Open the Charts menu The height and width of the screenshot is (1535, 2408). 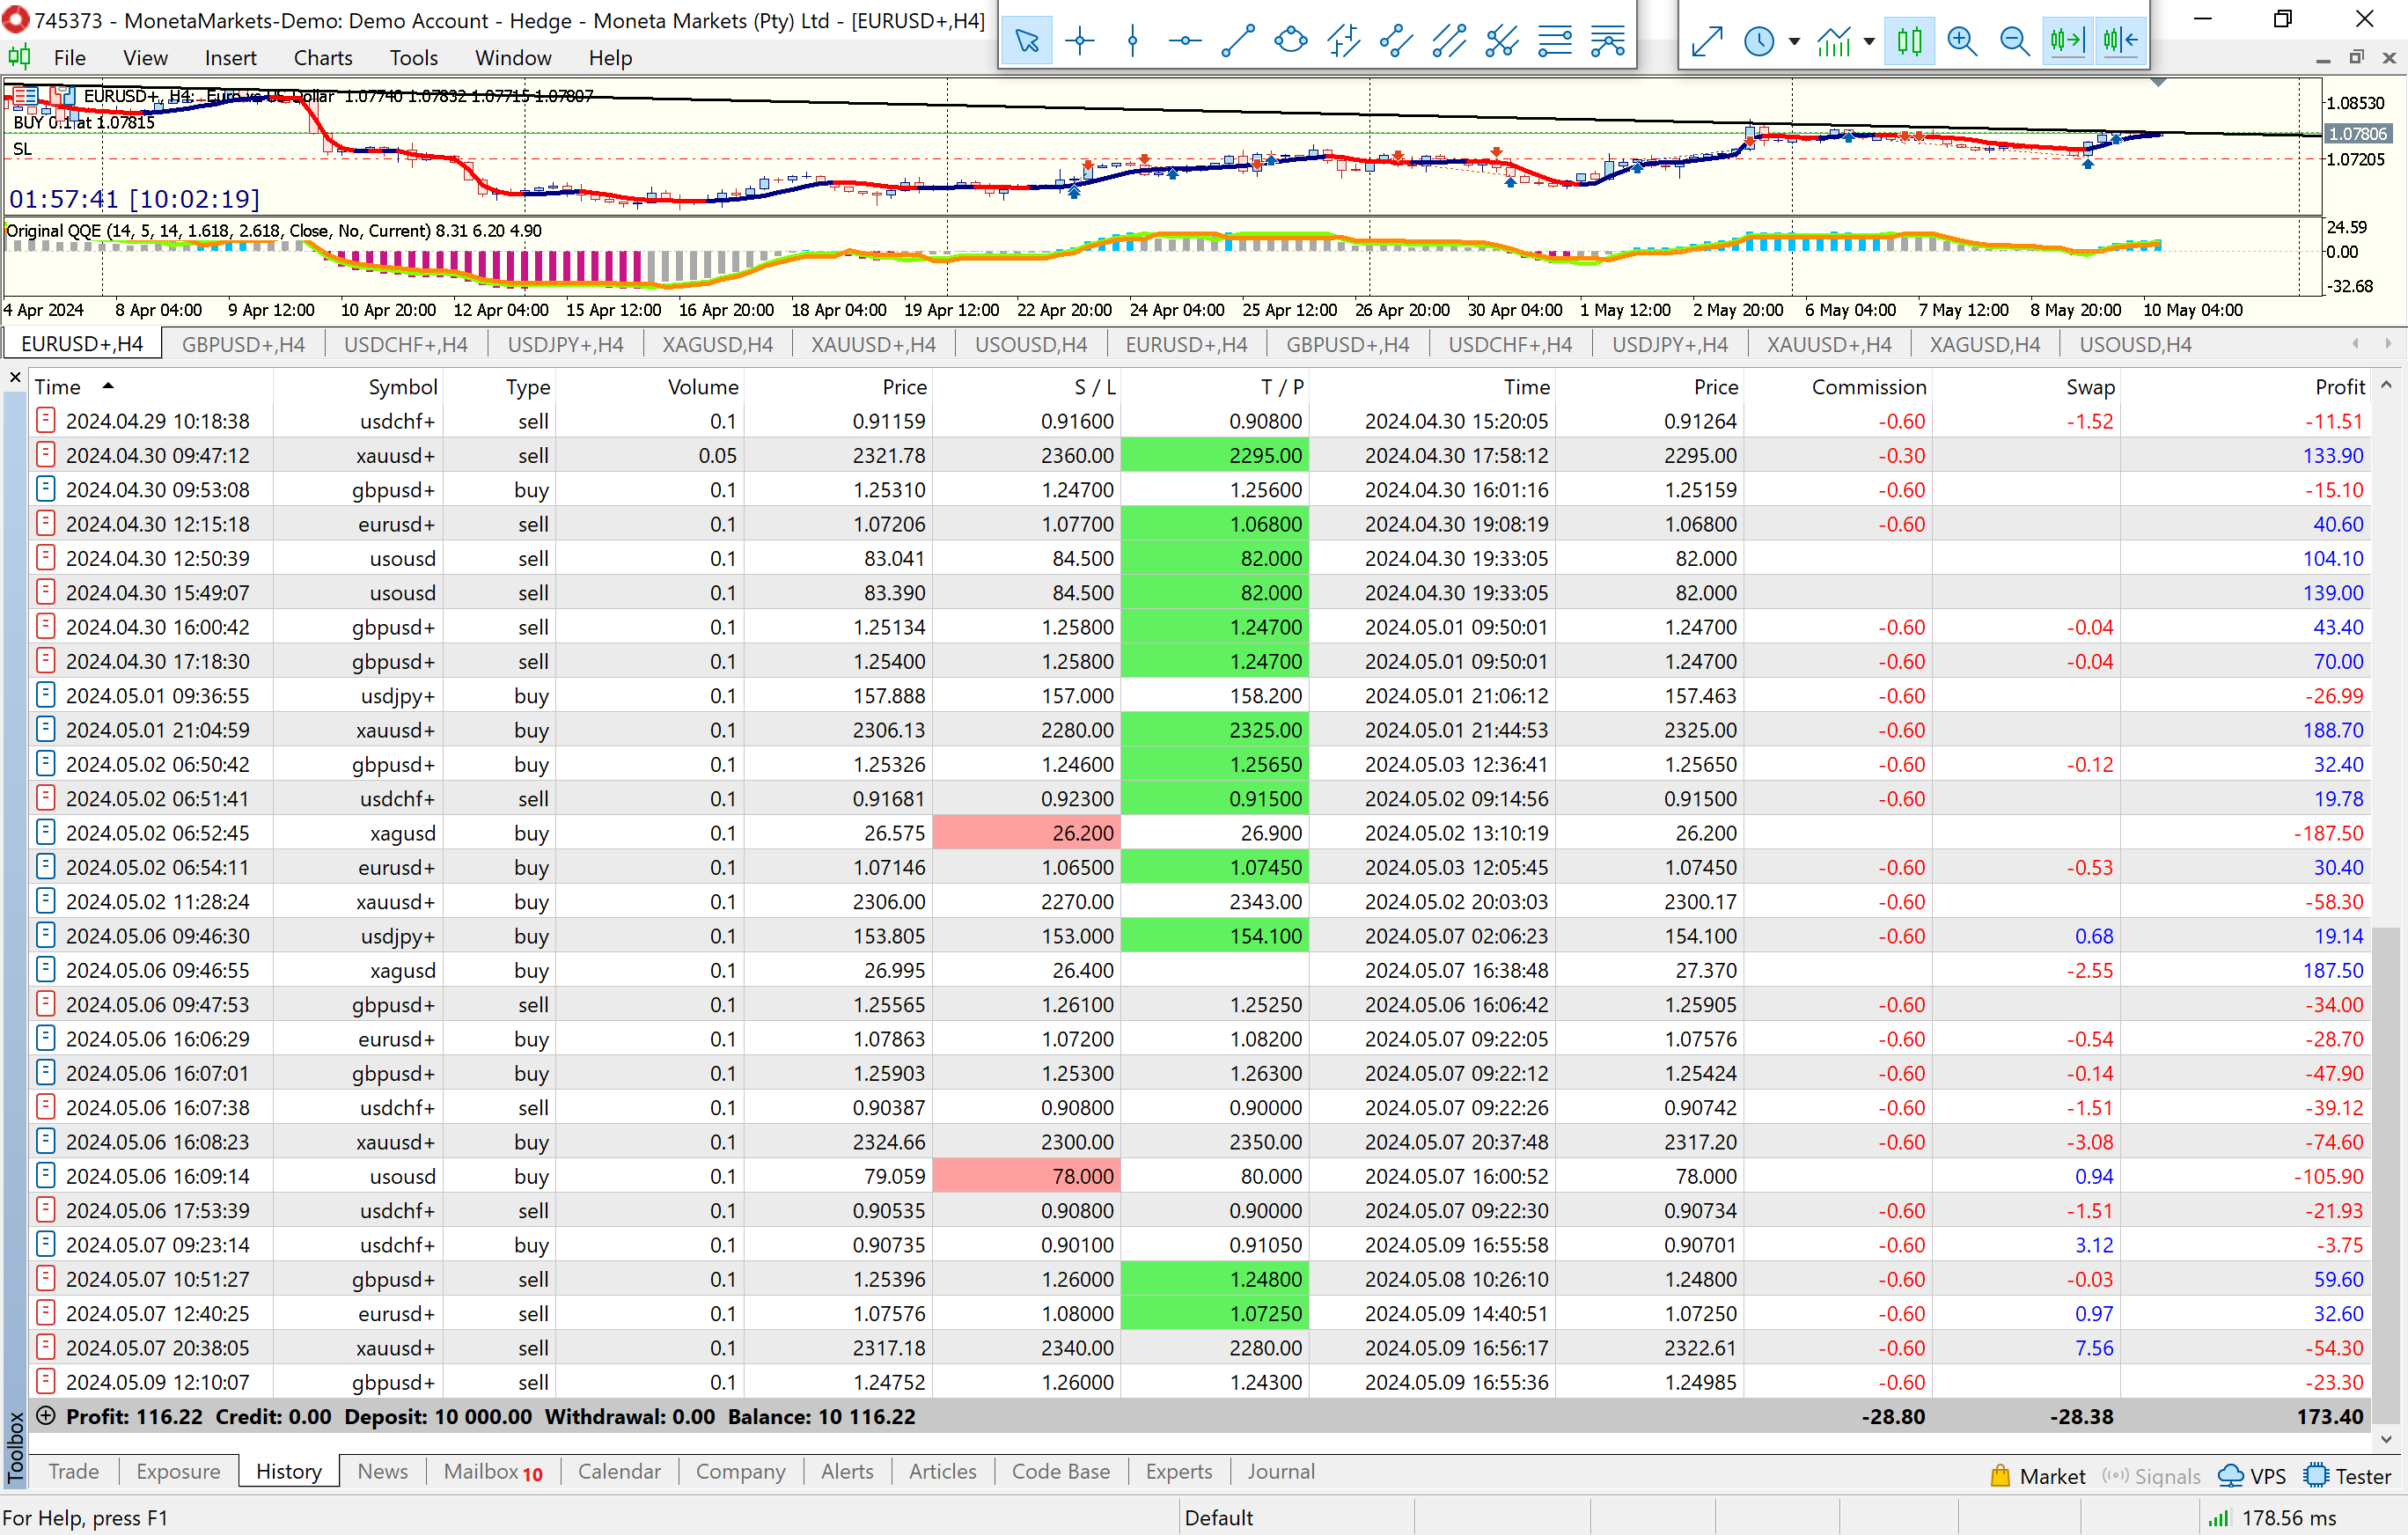[322, 58]
